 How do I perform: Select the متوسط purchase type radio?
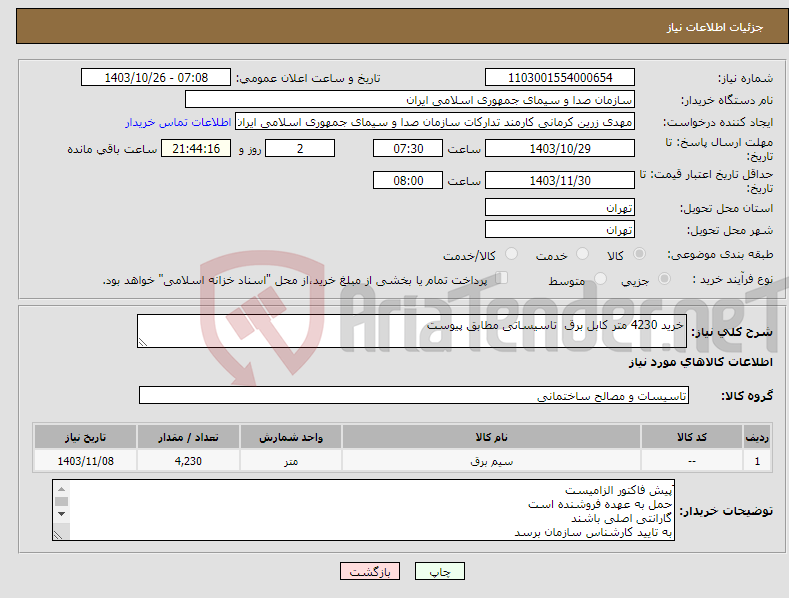coord(600,278)
